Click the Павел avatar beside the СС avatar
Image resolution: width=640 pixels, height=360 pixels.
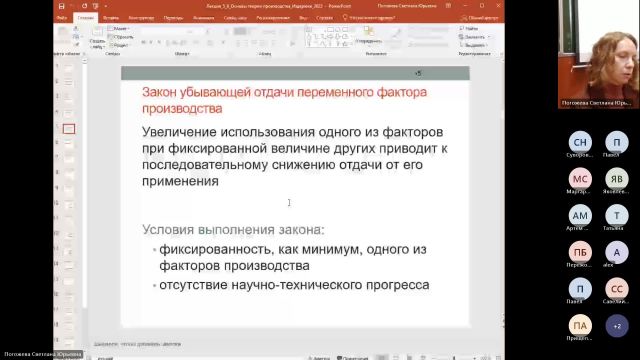[x=580, y=289]
